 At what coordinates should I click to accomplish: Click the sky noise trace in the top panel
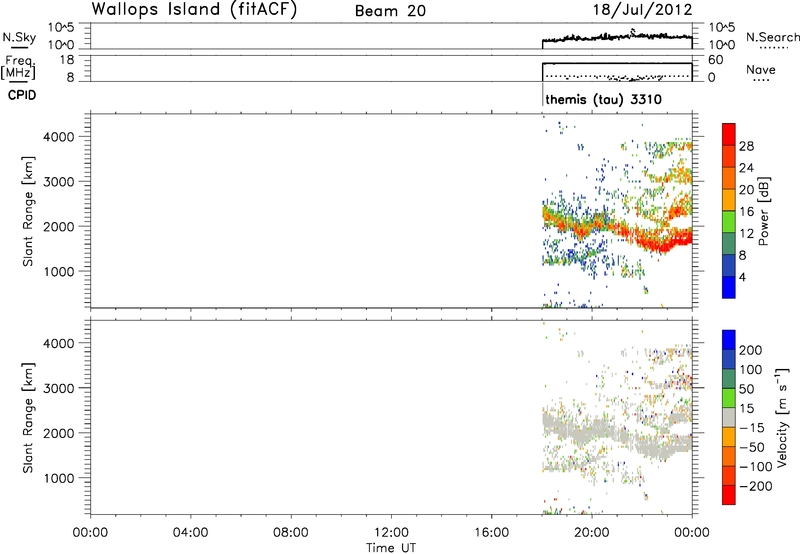pyautogui.click(x=617, y=37)
